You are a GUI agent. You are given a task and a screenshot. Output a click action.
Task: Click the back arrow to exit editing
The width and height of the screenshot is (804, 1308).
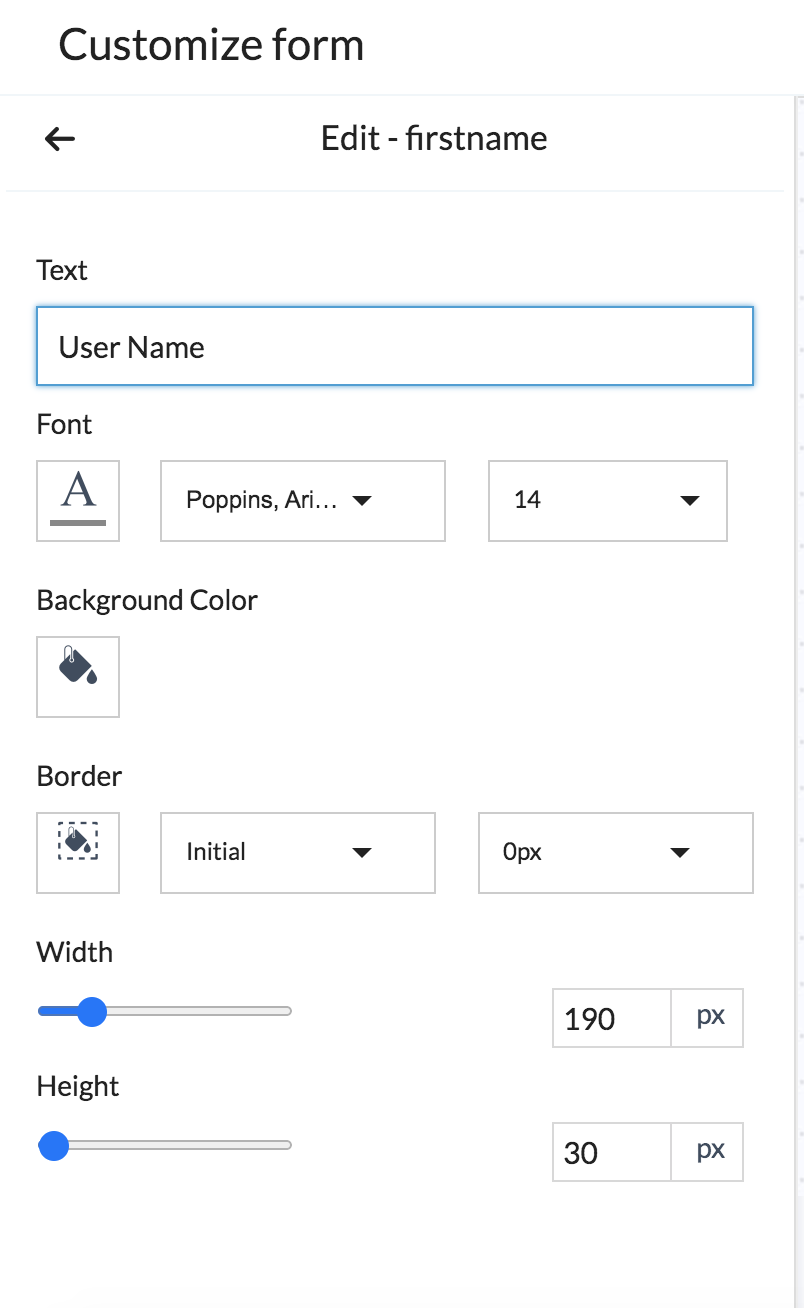pos(59,138)
